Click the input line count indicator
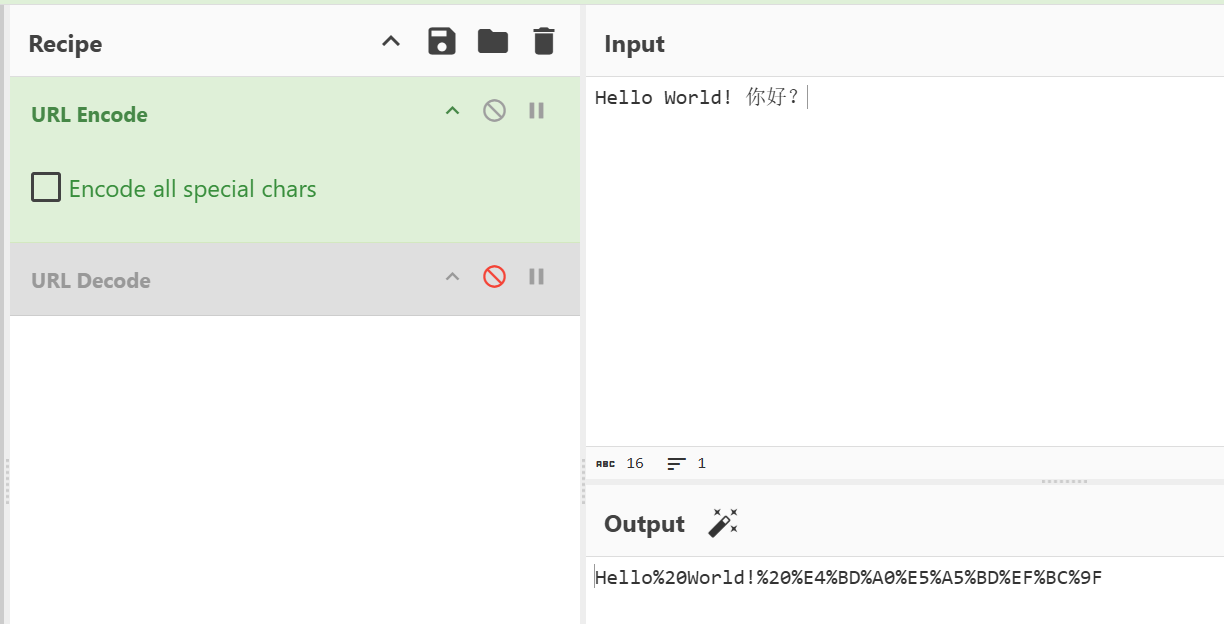 pyautogui.click(x=687, y=463)
